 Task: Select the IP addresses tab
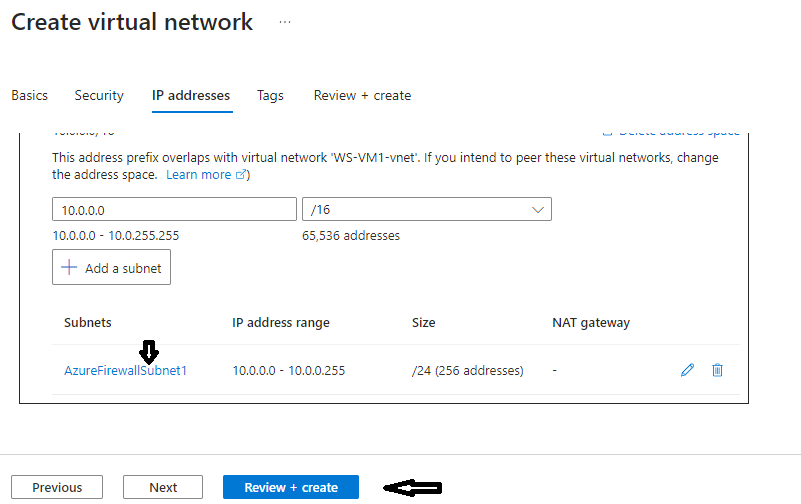coord(191,96)
